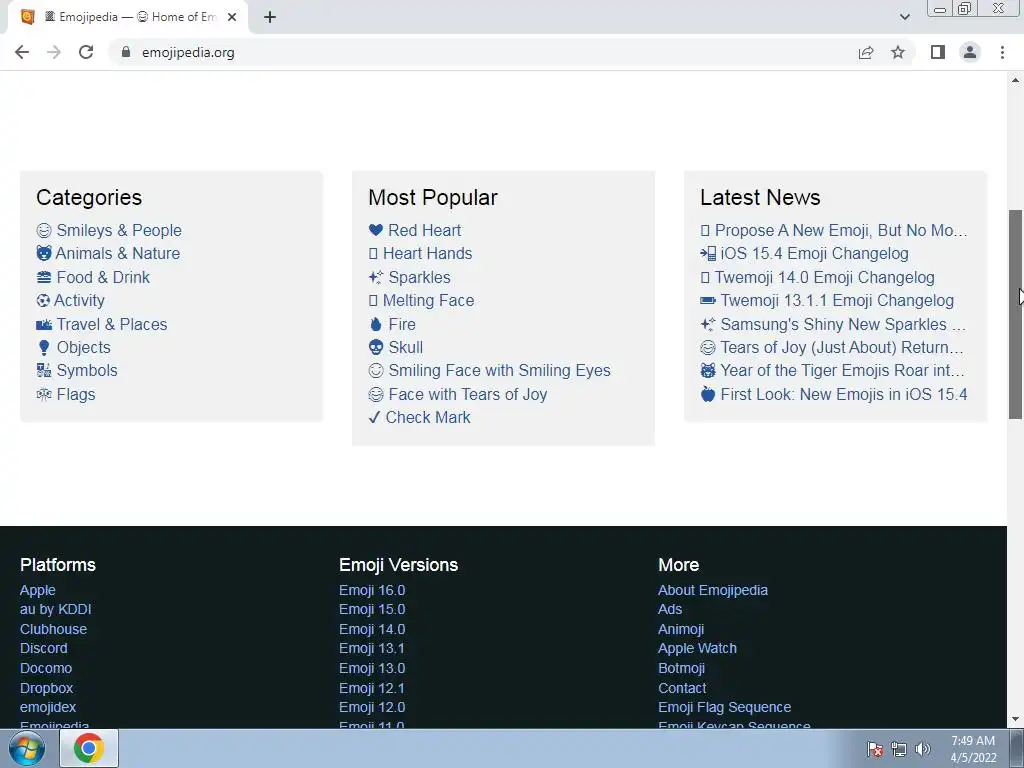Open Samsung's Shiny New Sparkles article
Screen dimensions: 1024x768
click(843, 325)
